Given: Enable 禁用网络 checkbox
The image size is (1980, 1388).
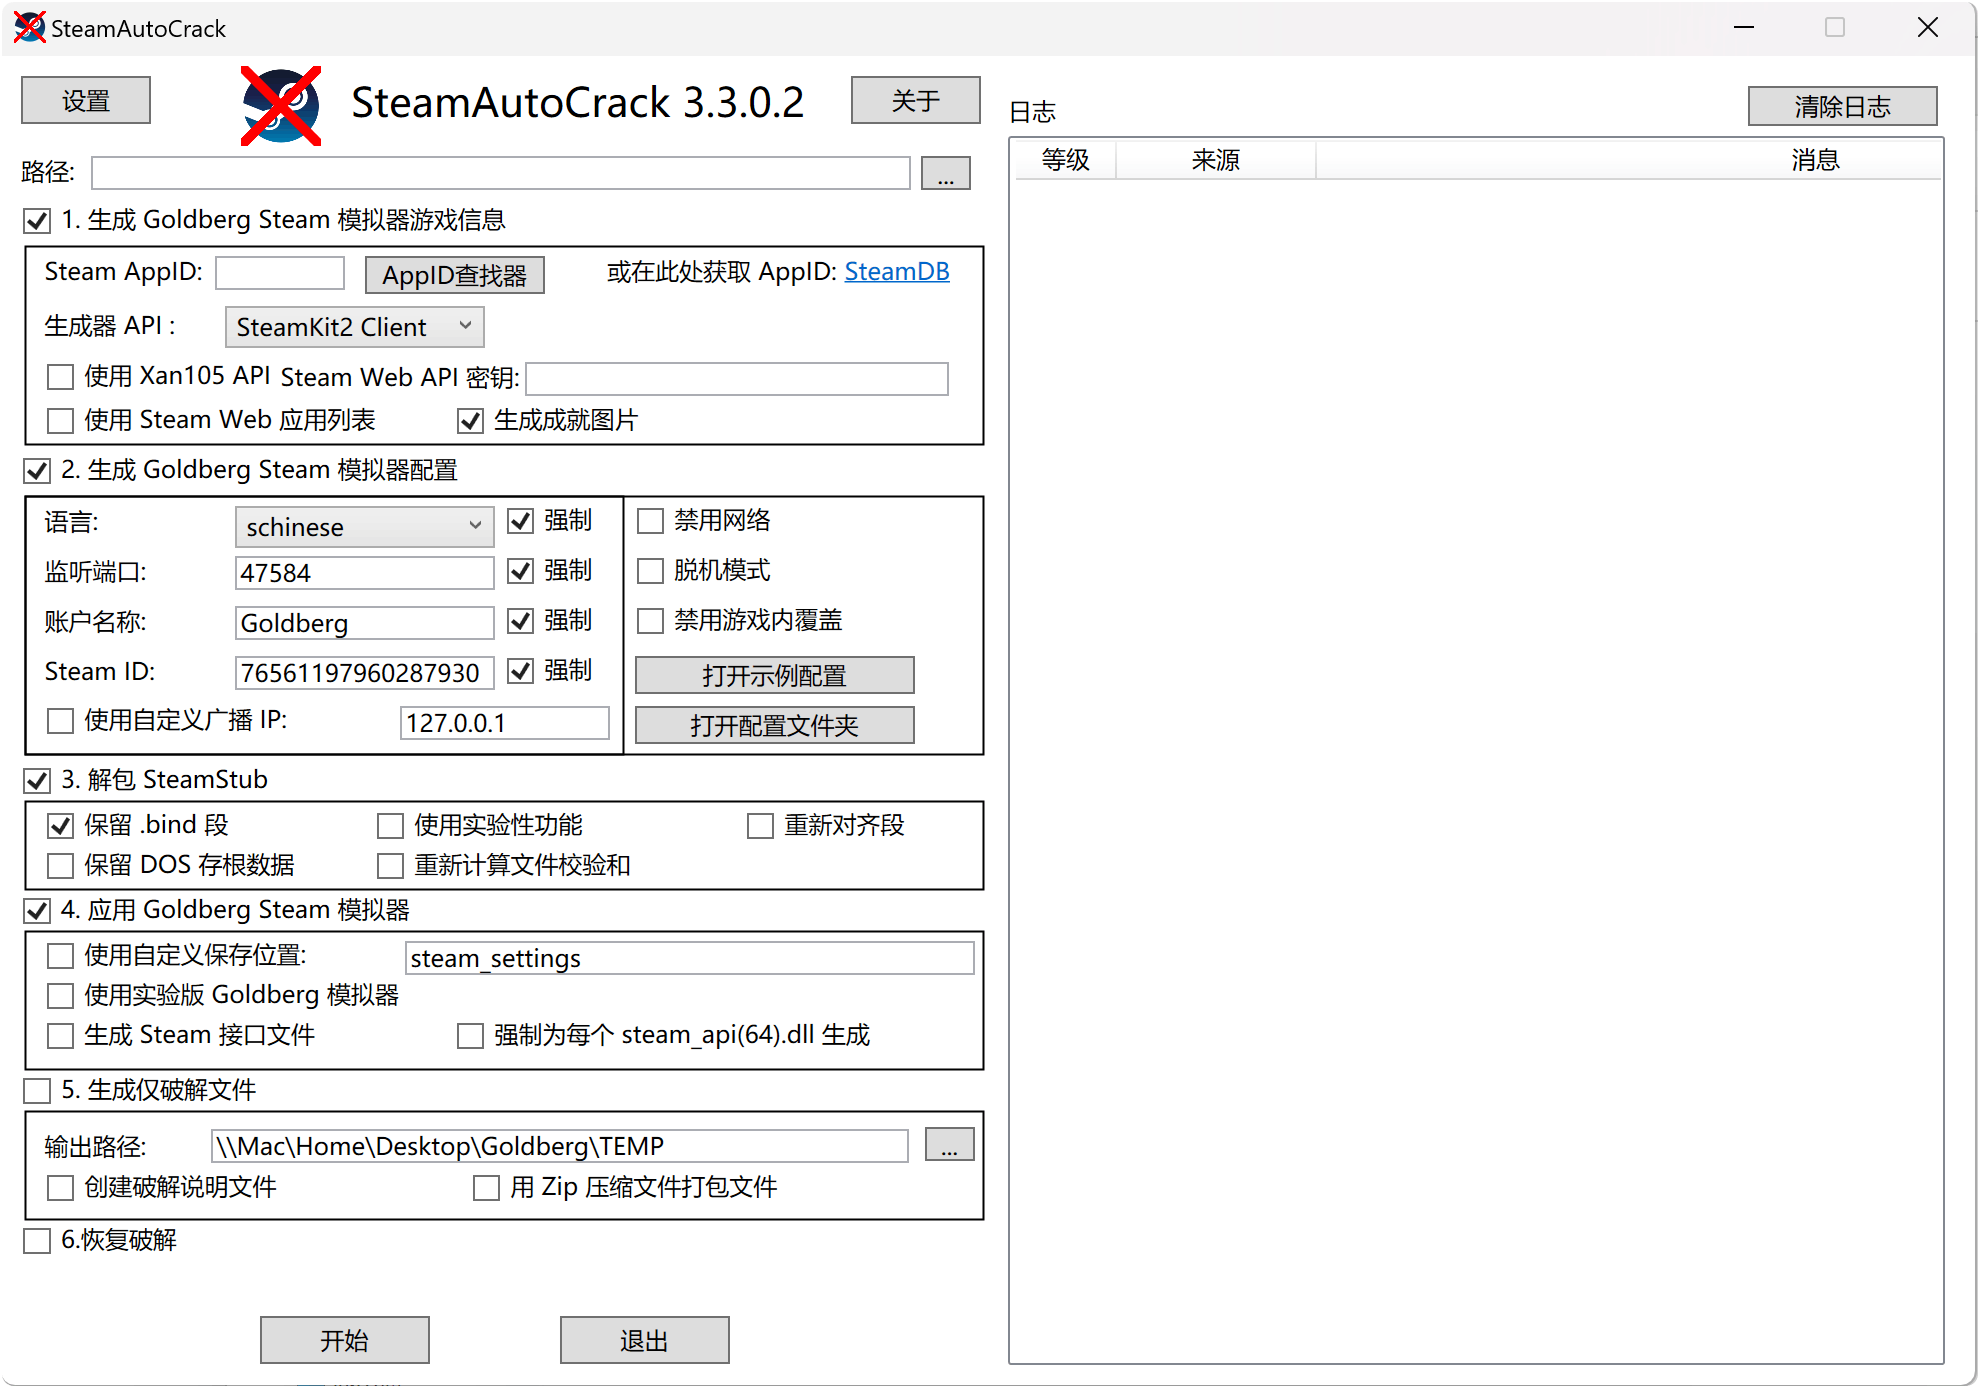Looking at the screenshot, I should click(651, 521).
